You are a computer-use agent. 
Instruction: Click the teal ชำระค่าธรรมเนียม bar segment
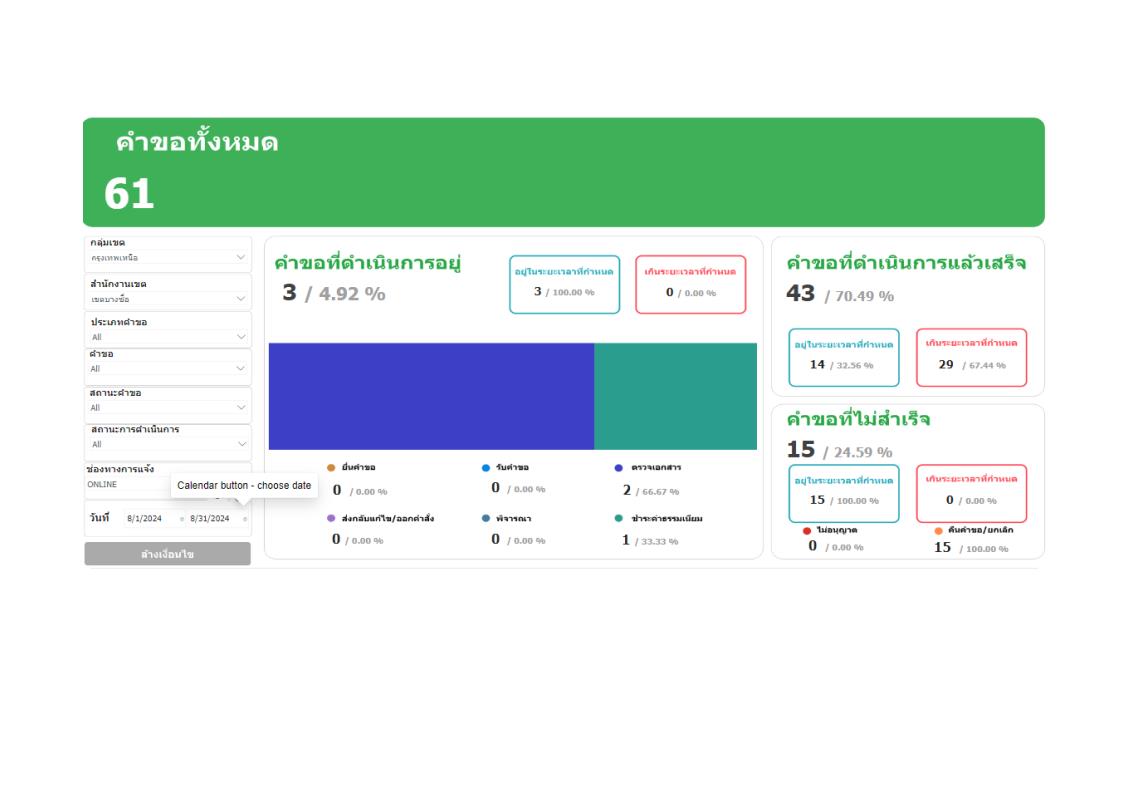pyautogui.click(x=675, y=396)
